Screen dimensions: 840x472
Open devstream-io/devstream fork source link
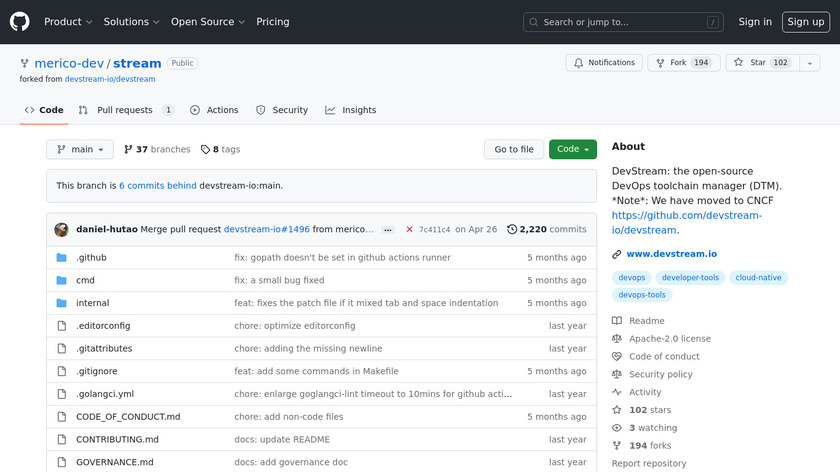click(110, 79)
